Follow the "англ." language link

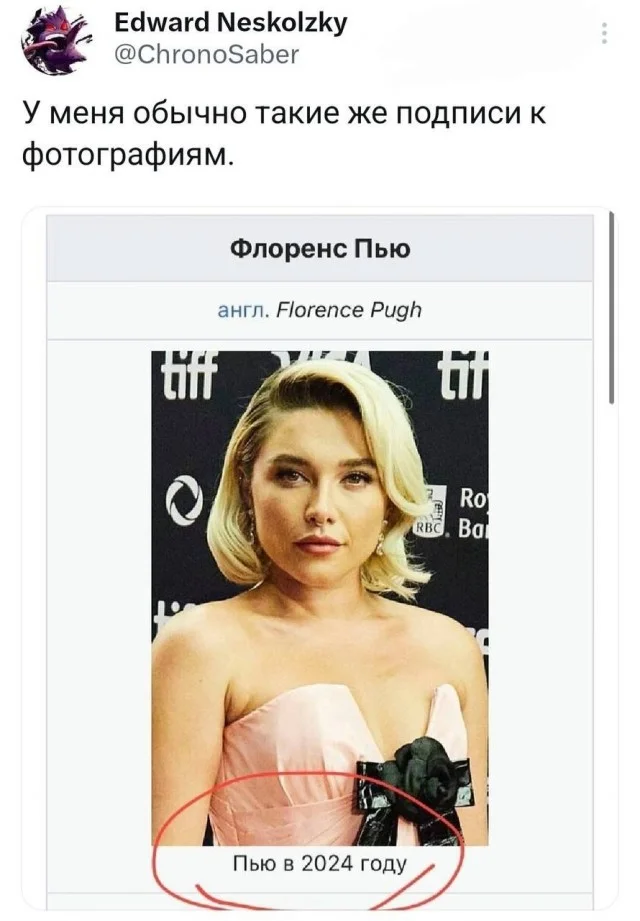tap(242, 309)
